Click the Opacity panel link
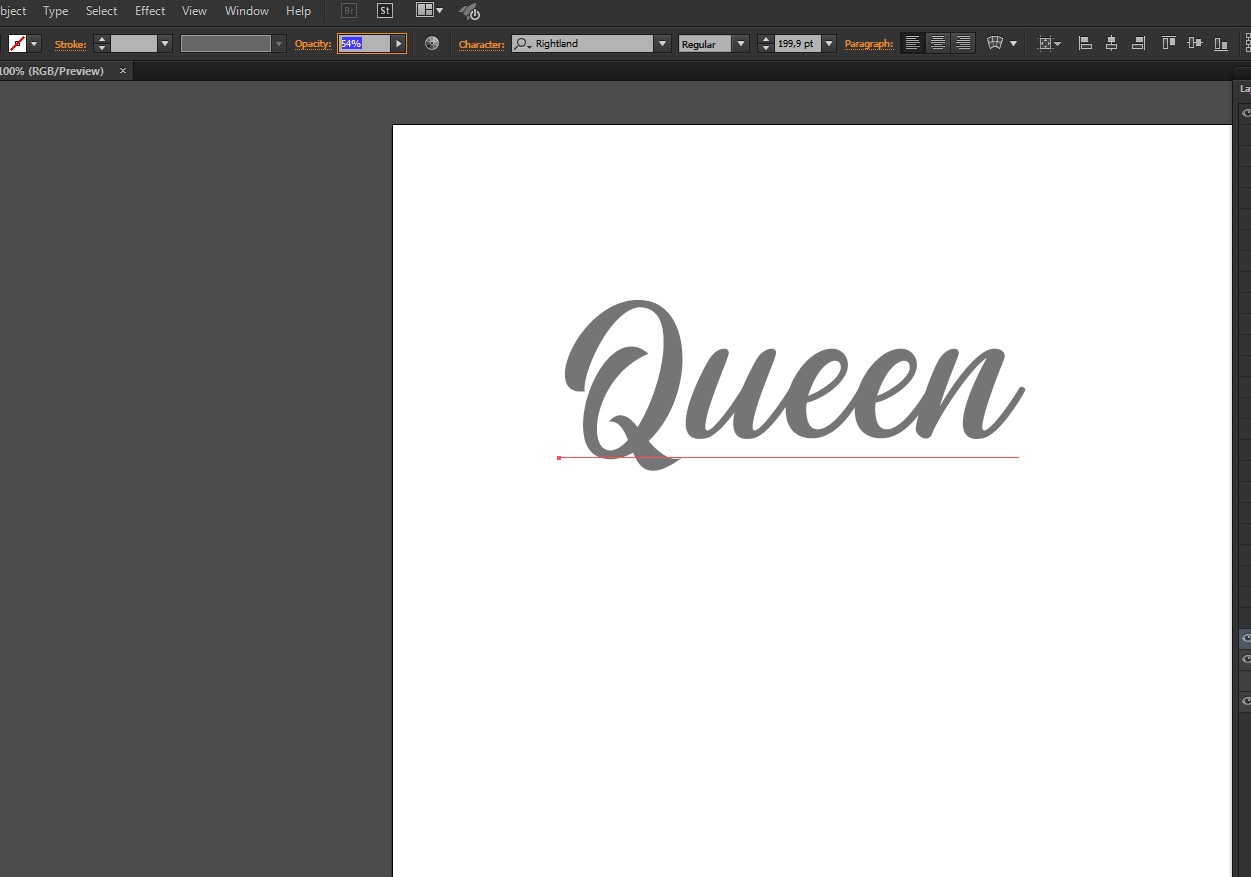The height and width of the screenshot is (877, 1251). pyautogui.click(x=312, y=44)
